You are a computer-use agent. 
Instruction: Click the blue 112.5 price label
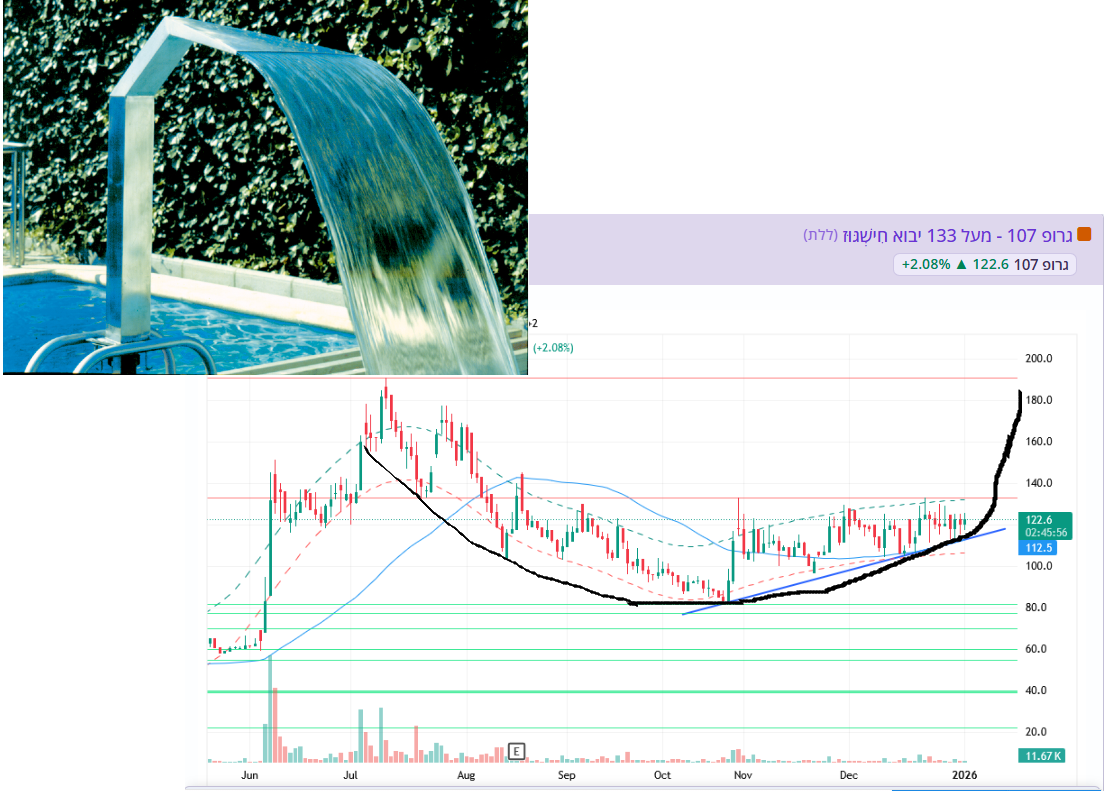tap(1038, 548)
